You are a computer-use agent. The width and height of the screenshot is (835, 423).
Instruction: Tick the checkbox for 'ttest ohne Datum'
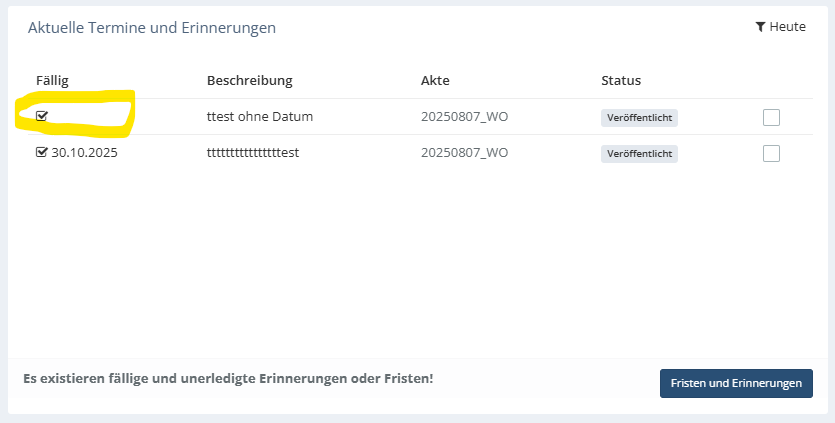(771, 117)
